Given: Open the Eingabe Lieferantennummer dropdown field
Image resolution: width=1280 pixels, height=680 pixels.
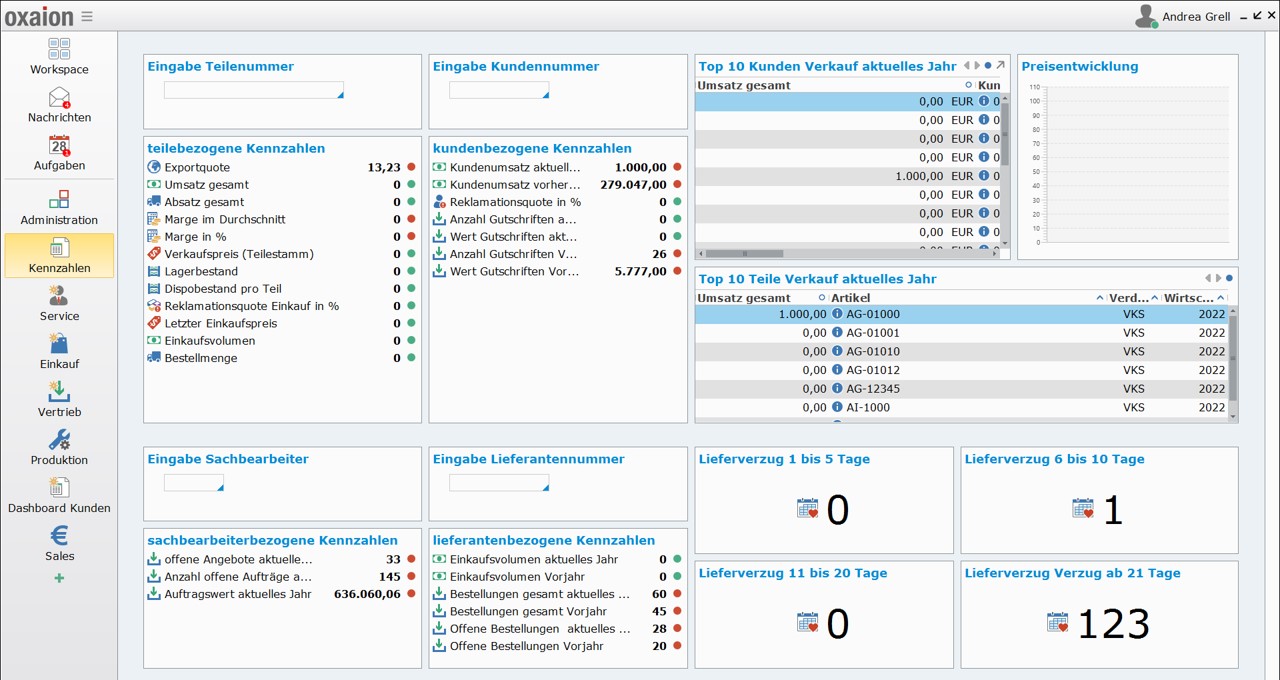Looking at the screenshot, I should pos(499,483).
